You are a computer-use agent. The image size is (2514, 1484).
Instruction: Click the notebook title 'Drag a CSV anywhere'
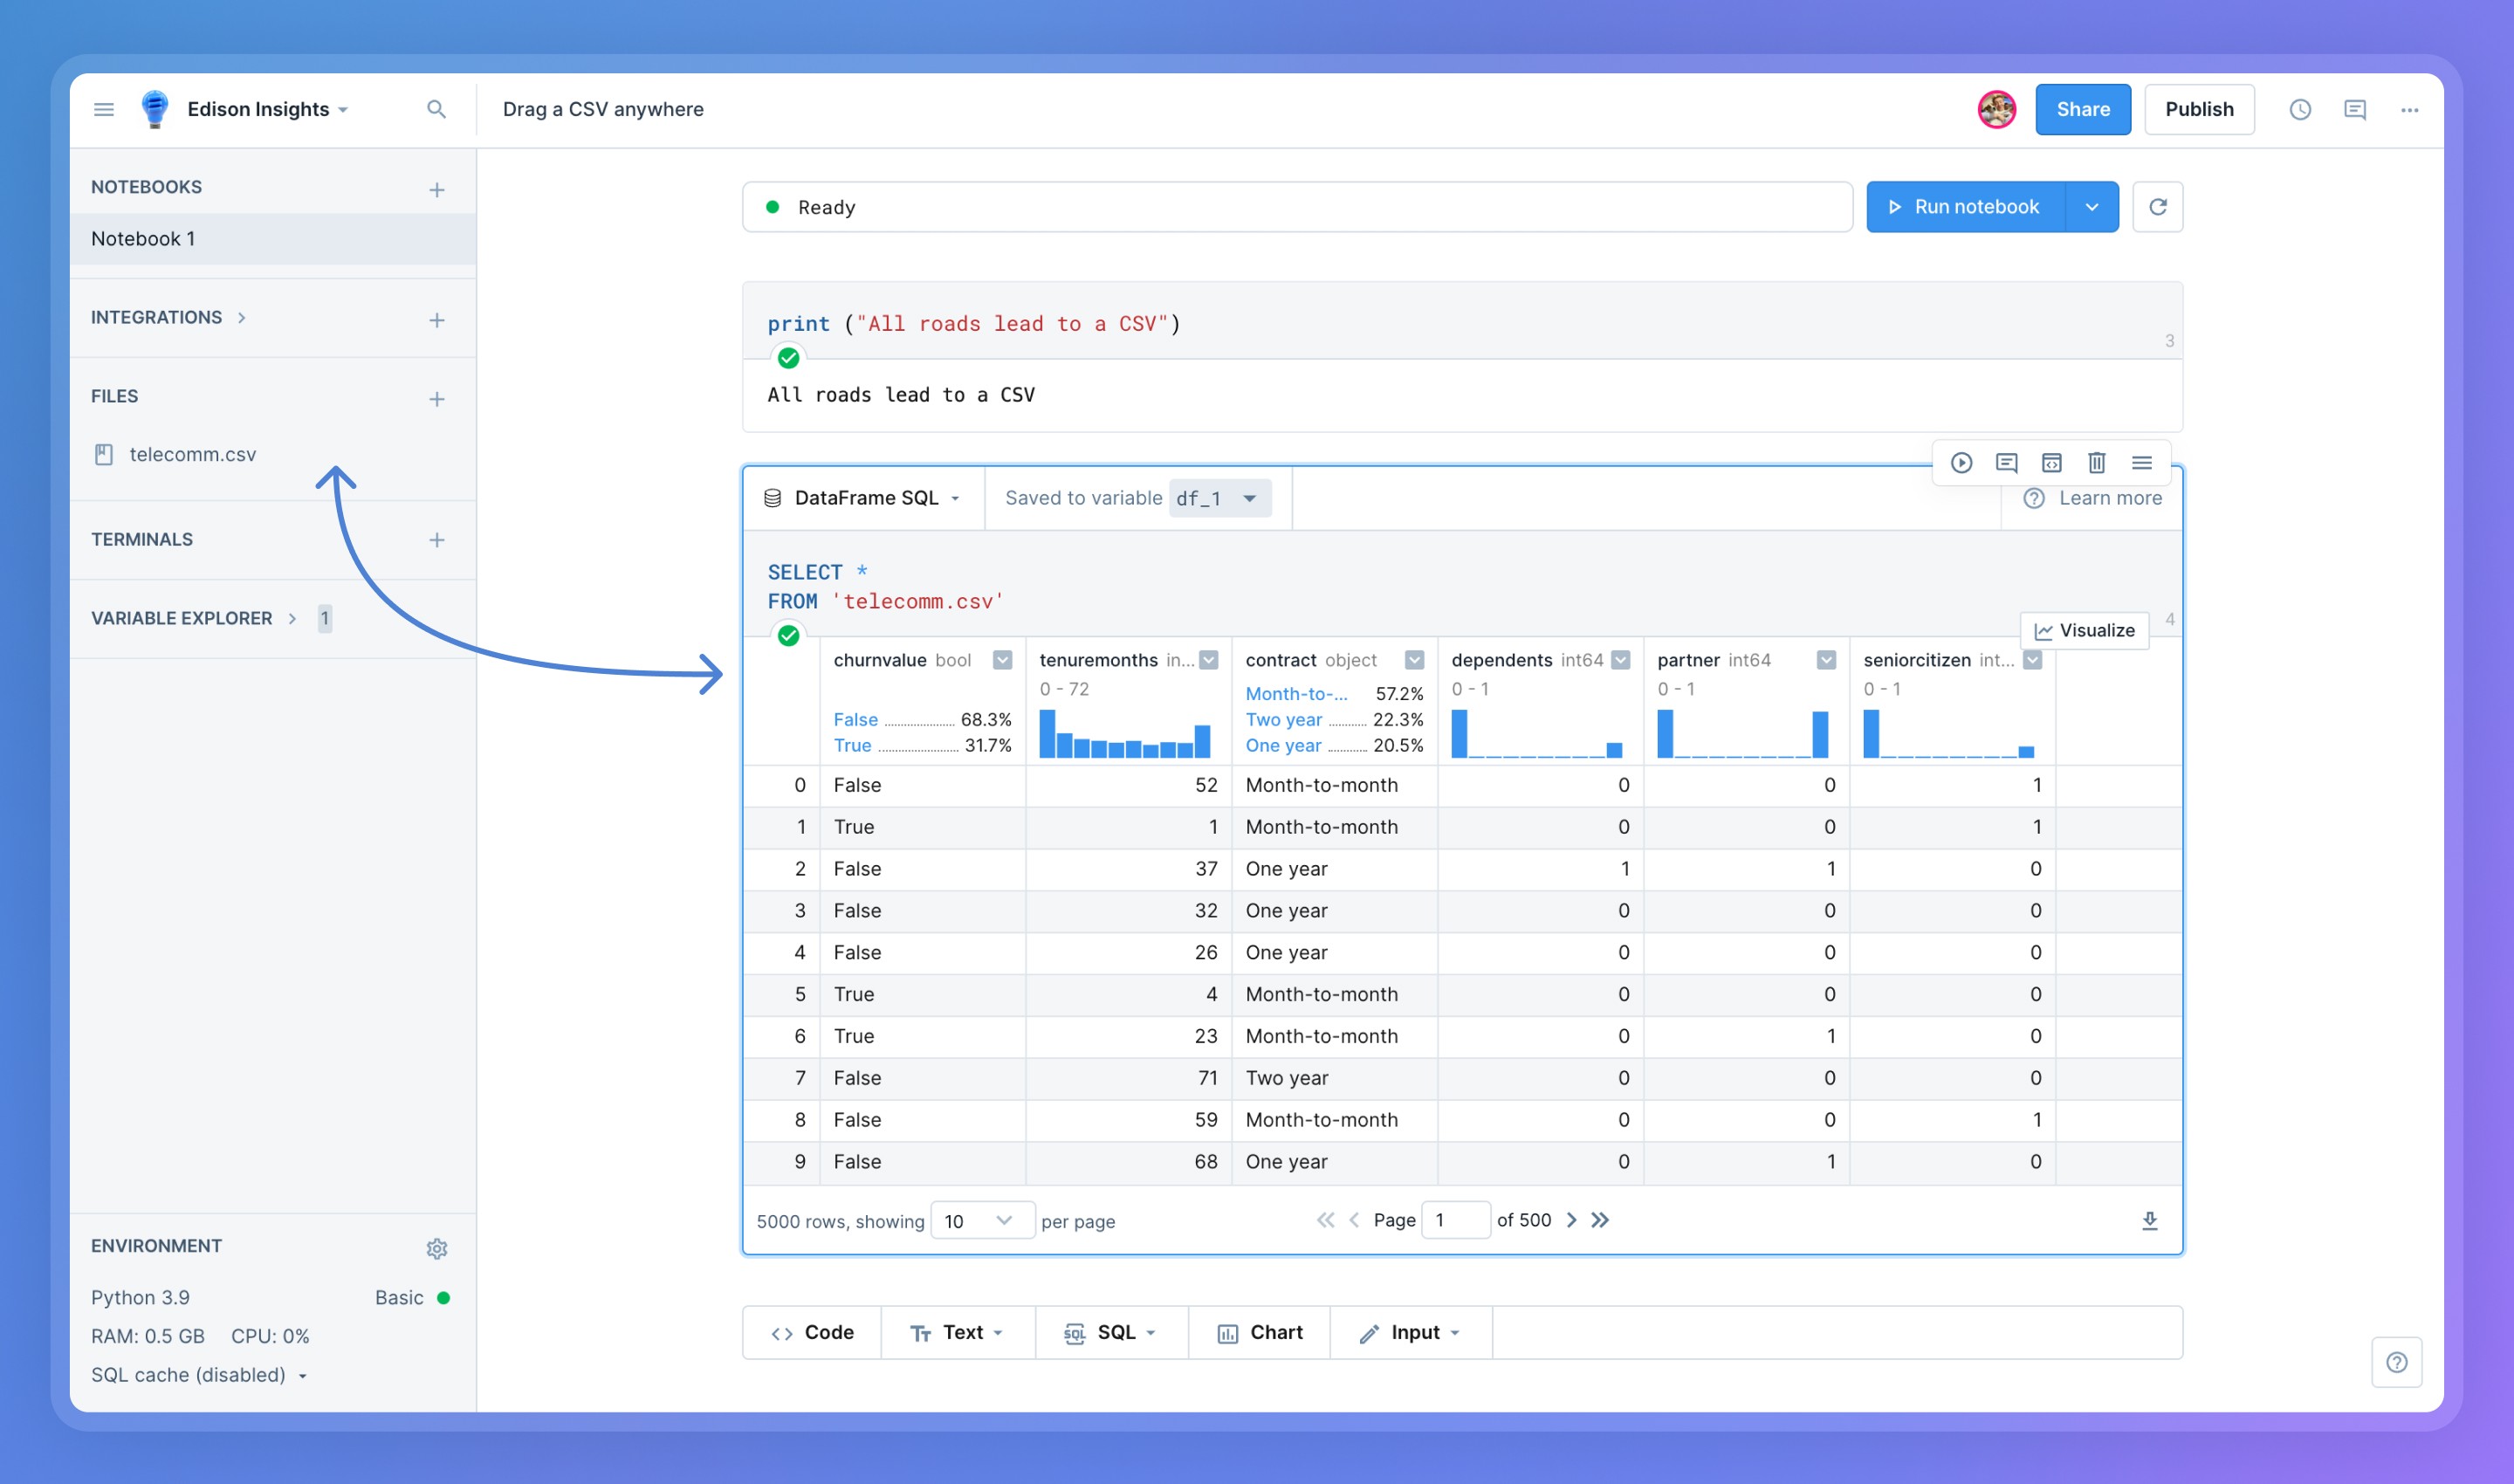point(603,109)
